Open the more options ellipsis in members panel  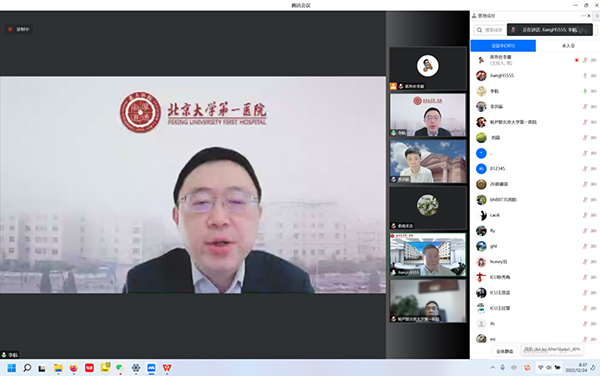point(583,16)
